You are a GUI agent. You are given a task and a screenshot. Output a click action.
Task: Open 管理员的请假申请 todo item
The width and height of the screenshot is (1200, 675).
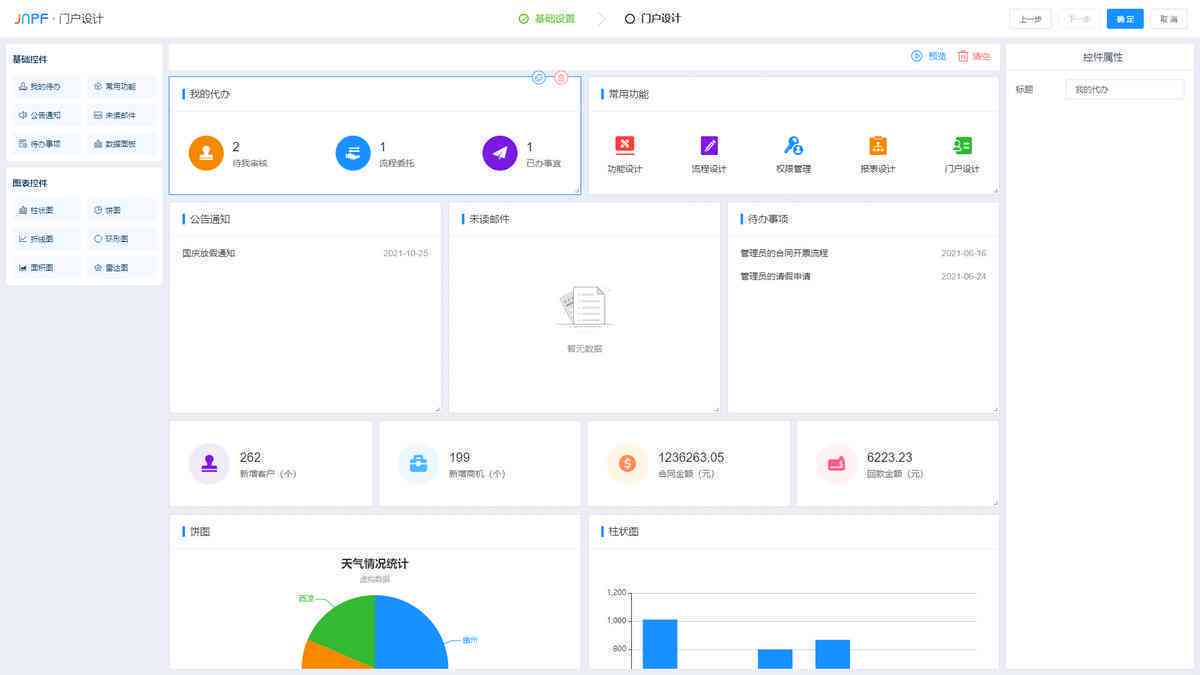(x=775, y=277)
